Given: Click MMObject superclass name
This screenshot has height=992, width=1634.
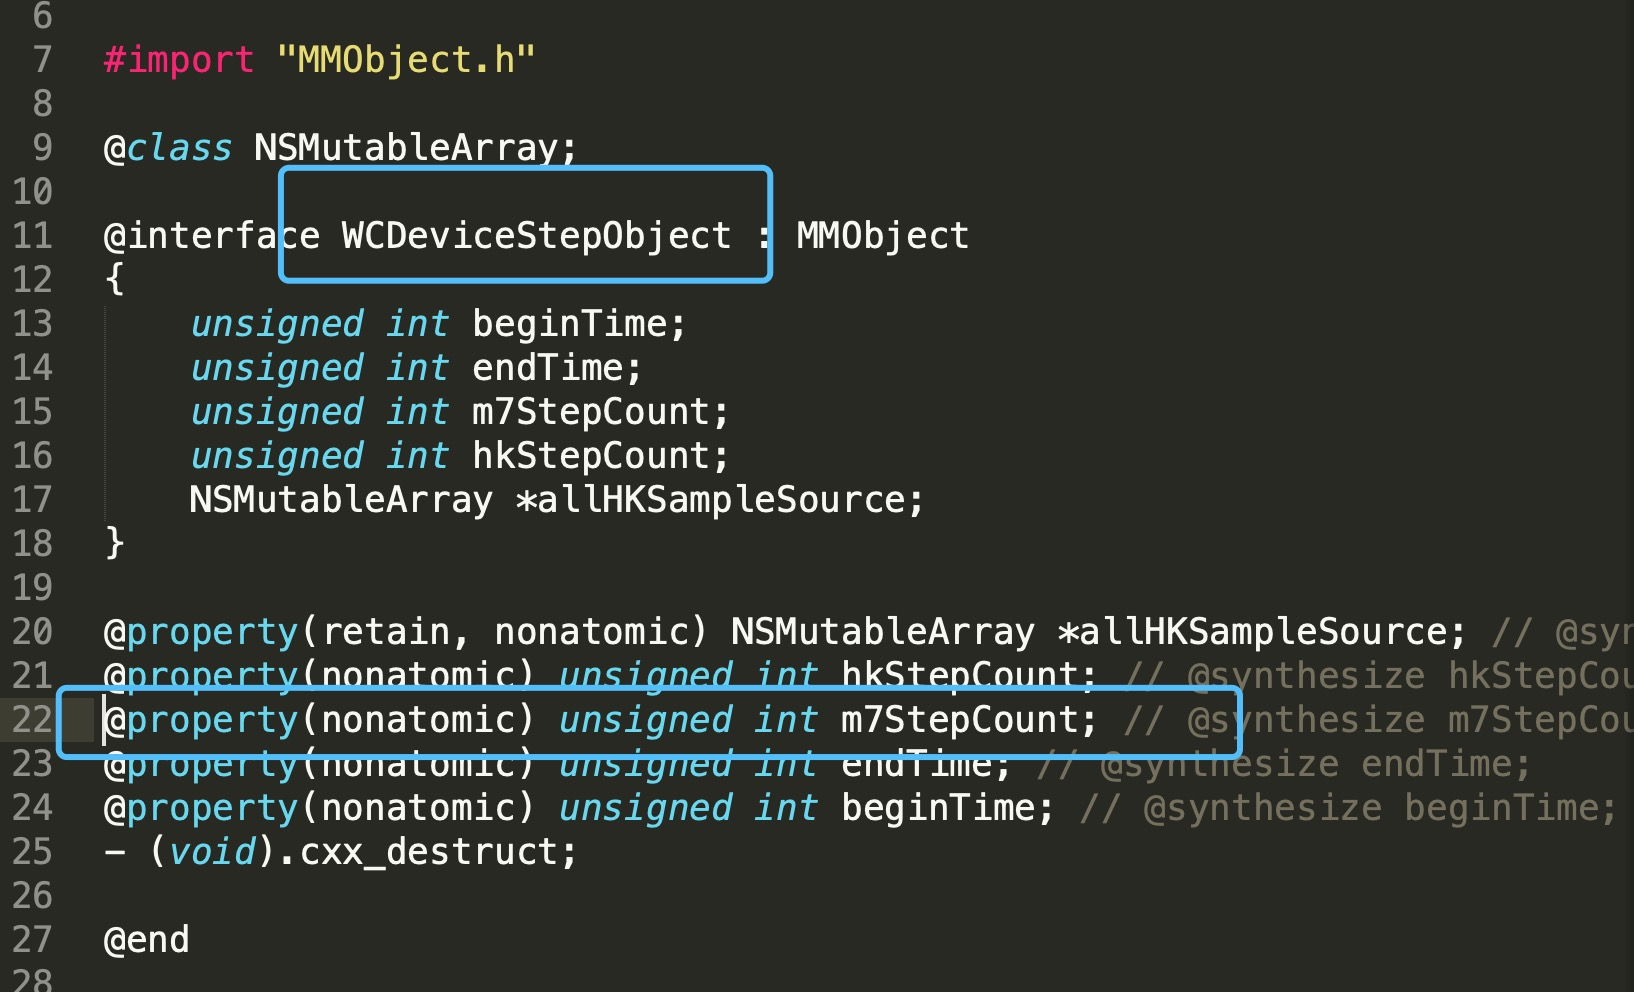Looking at the screenshot, I should point(882,236).
